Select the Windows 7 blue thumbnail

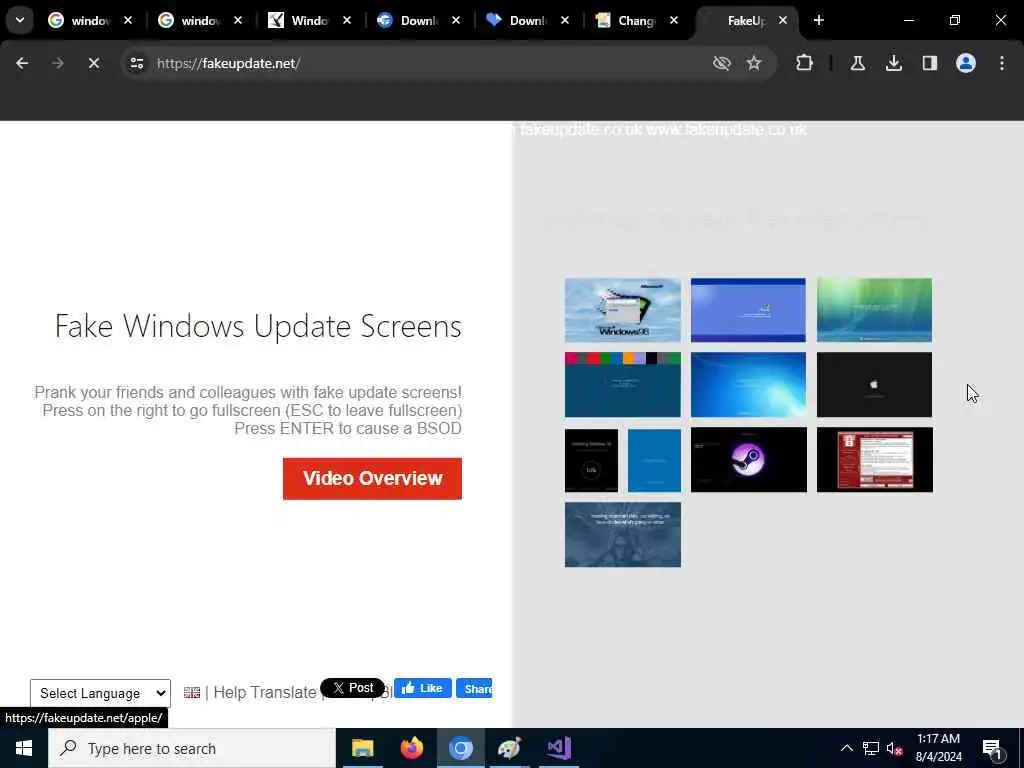tap(748, 385)
